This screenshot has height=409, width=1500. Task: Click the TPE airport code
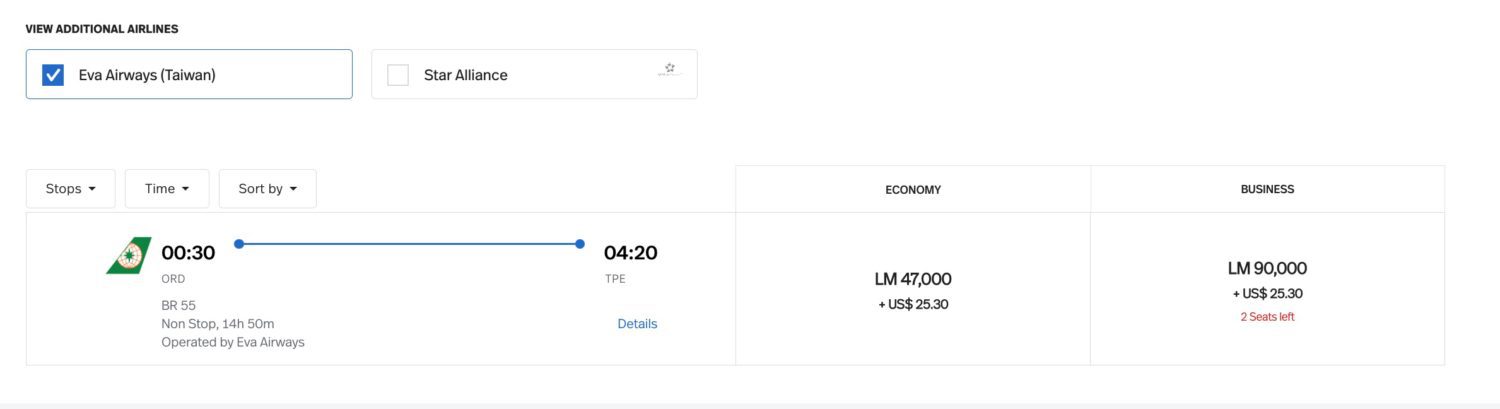click(x=615, y=279)
